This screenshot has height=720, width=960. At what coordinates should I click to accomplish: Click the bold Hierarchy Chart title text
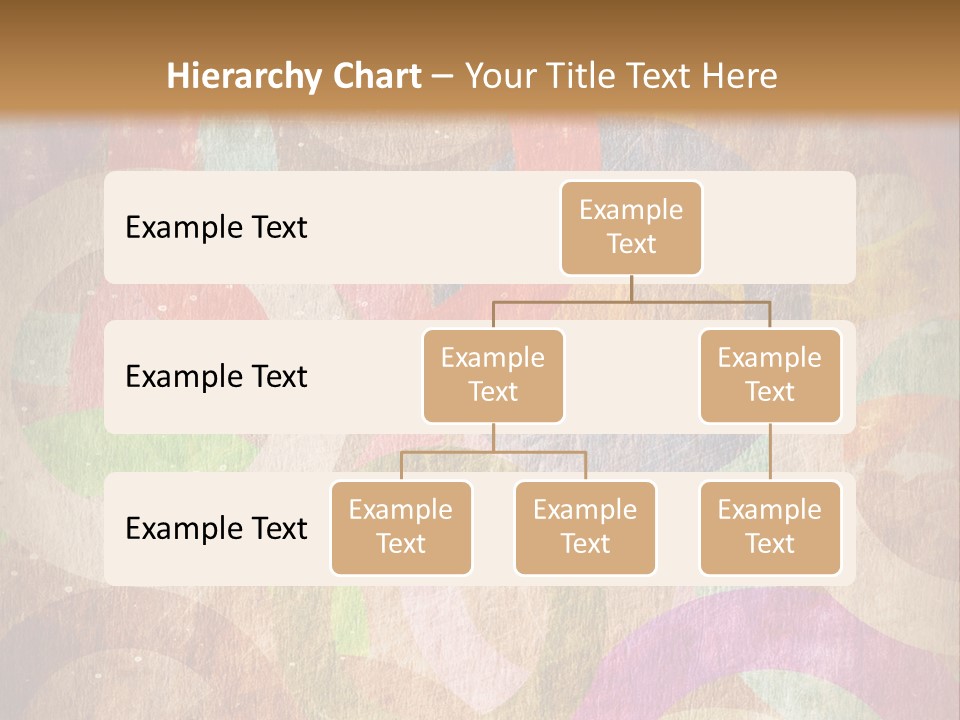[x=294, y=76]
